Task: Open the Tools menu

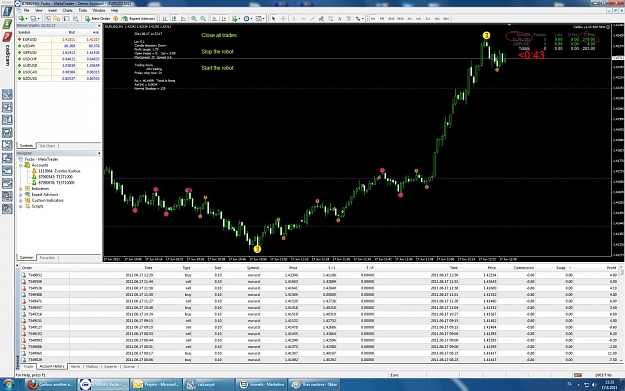Action: 83,10
